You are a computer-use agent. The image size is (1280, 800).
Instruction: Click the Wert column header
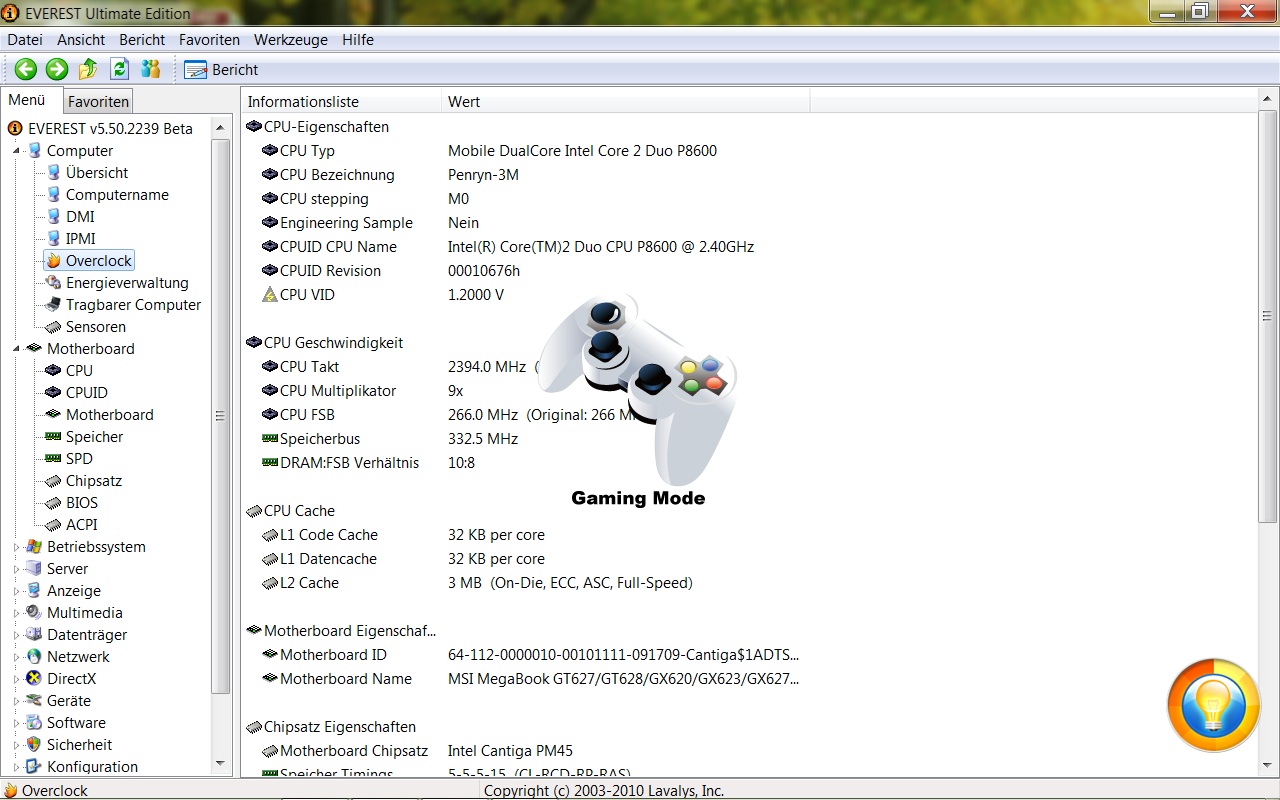(x=626, y=101)
